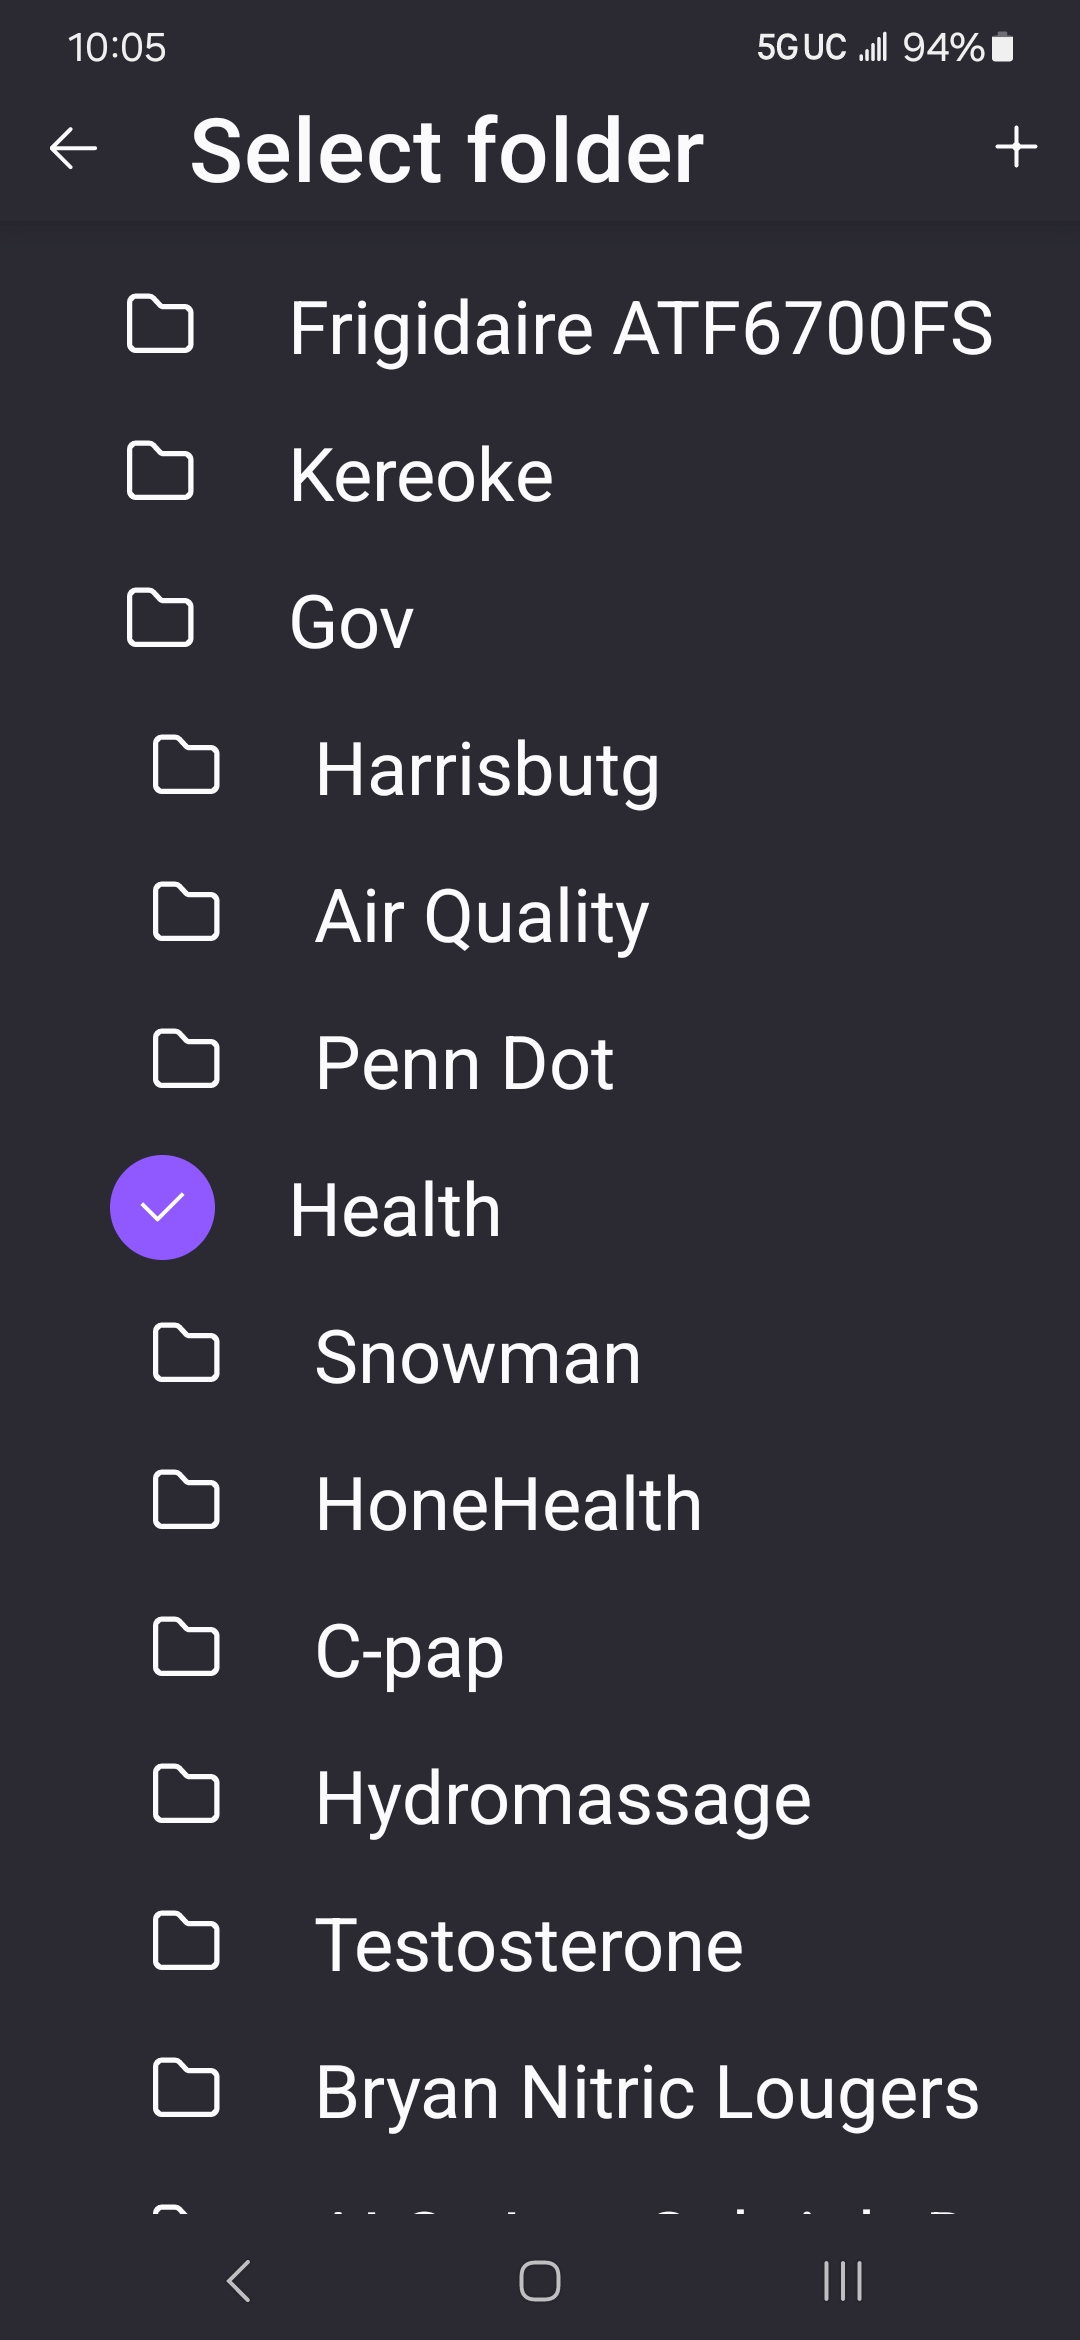Click the folder icon next to C-pap

(186, 1647)
